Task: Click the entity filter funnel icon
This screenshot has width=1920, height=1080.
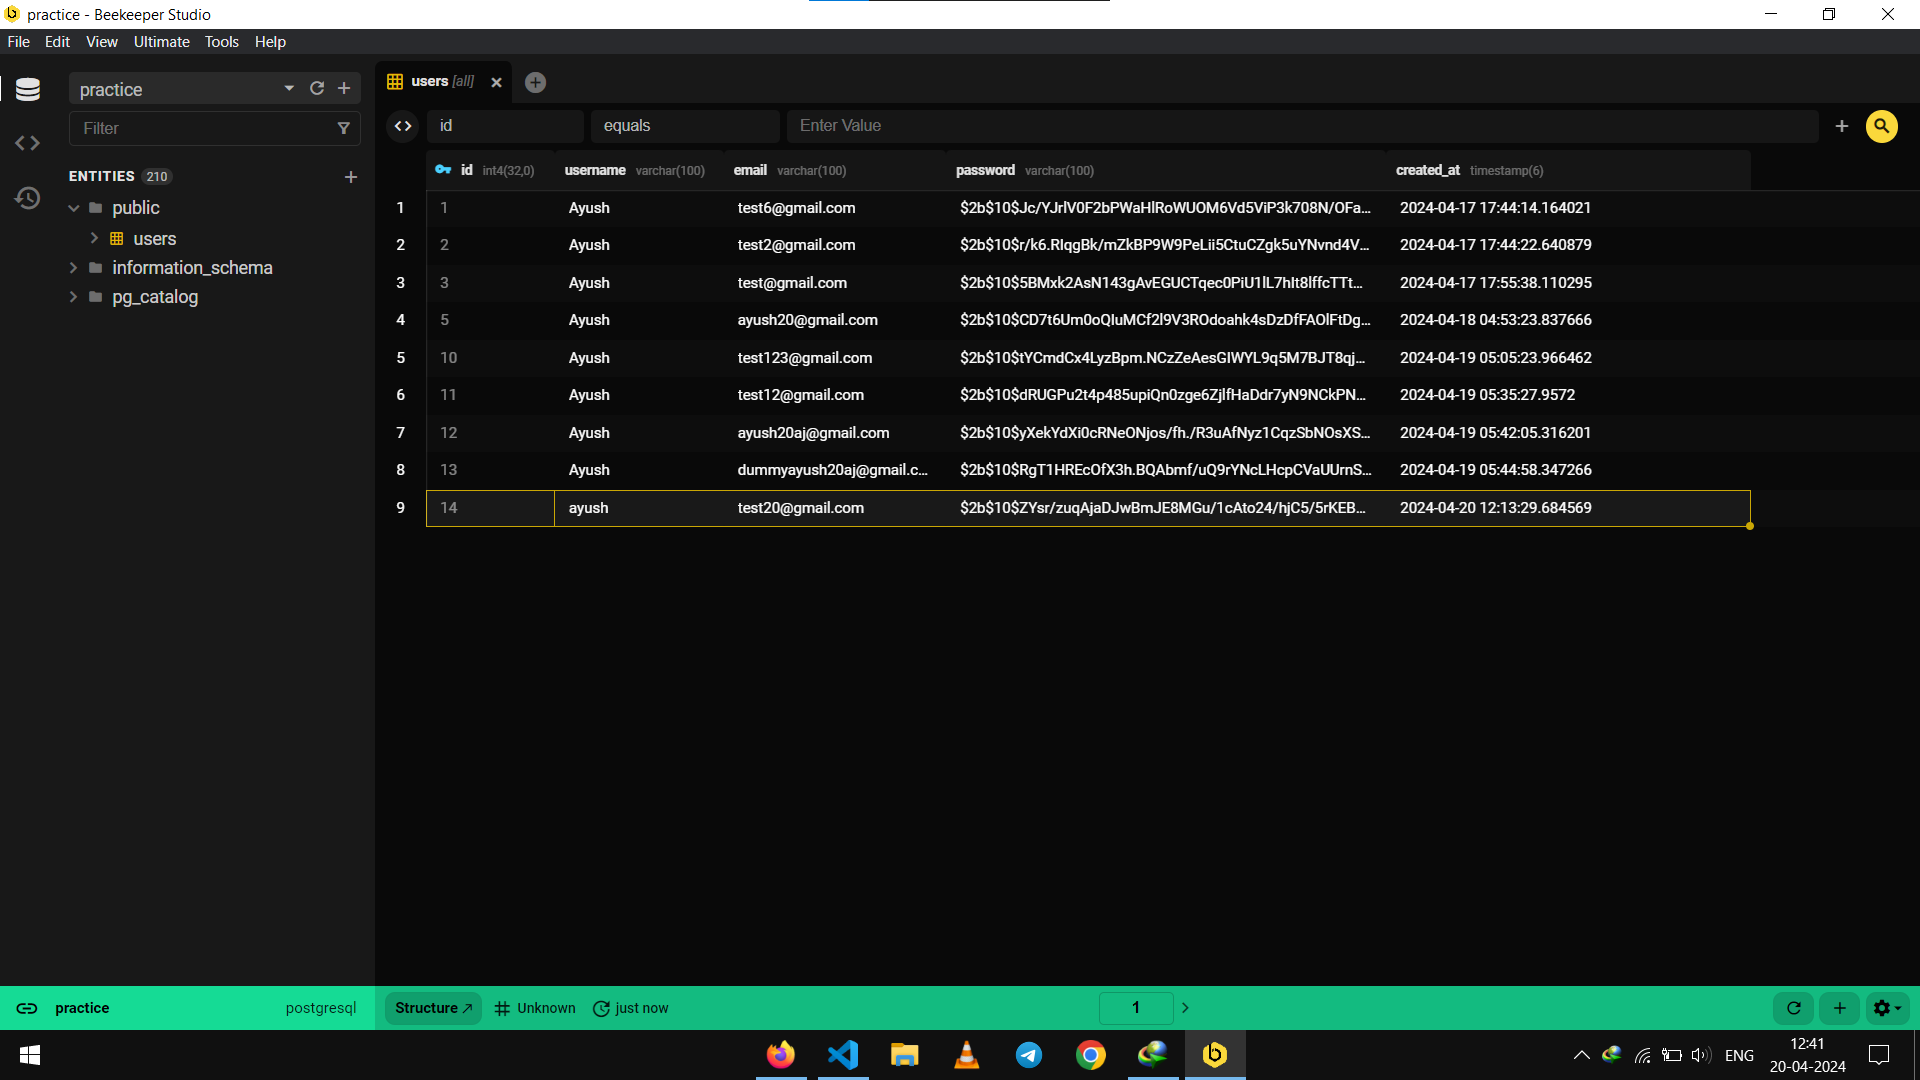Action: click(343, 128)
